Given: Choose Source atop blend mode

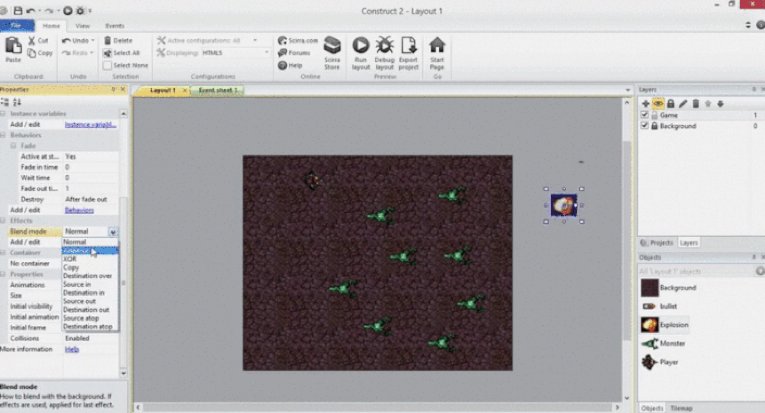Looking at the screenshot, I should 90,318.
